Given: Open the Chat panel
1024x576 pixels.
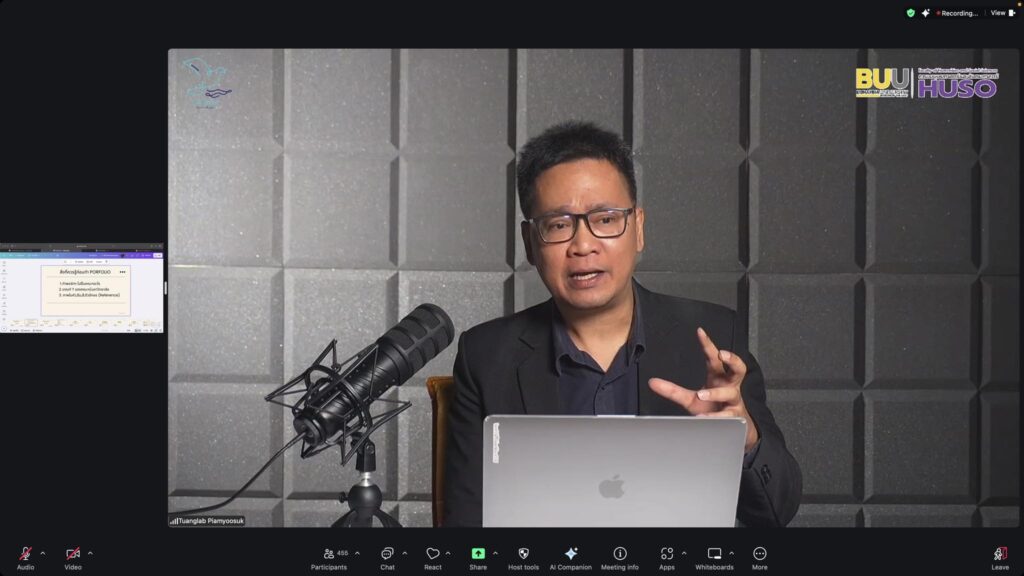Looking at the screenshot, I should click(387, 554).
